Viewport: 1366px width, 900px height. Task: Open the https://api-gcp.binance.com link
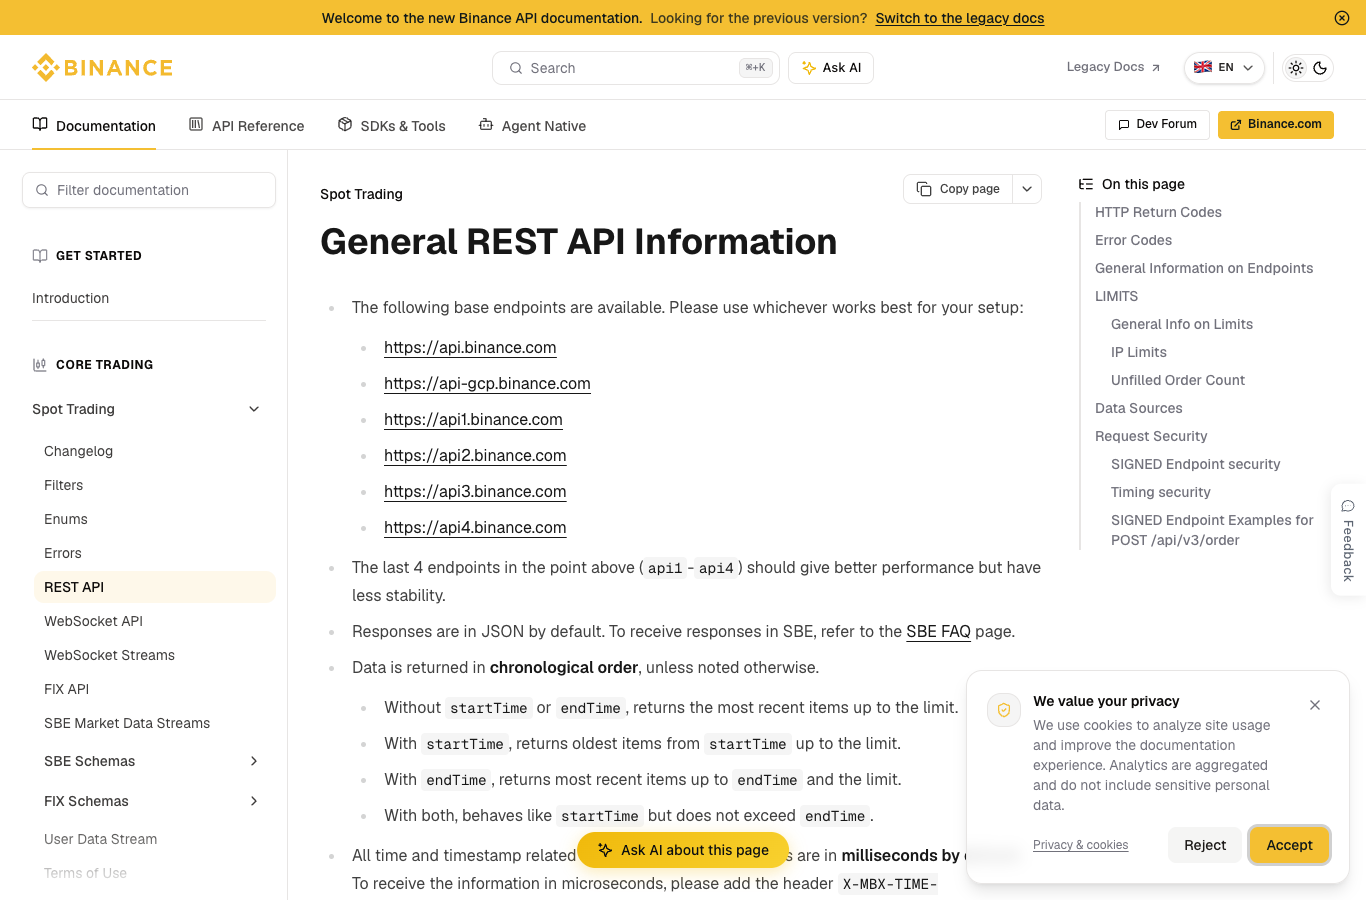tap(487, 383)
